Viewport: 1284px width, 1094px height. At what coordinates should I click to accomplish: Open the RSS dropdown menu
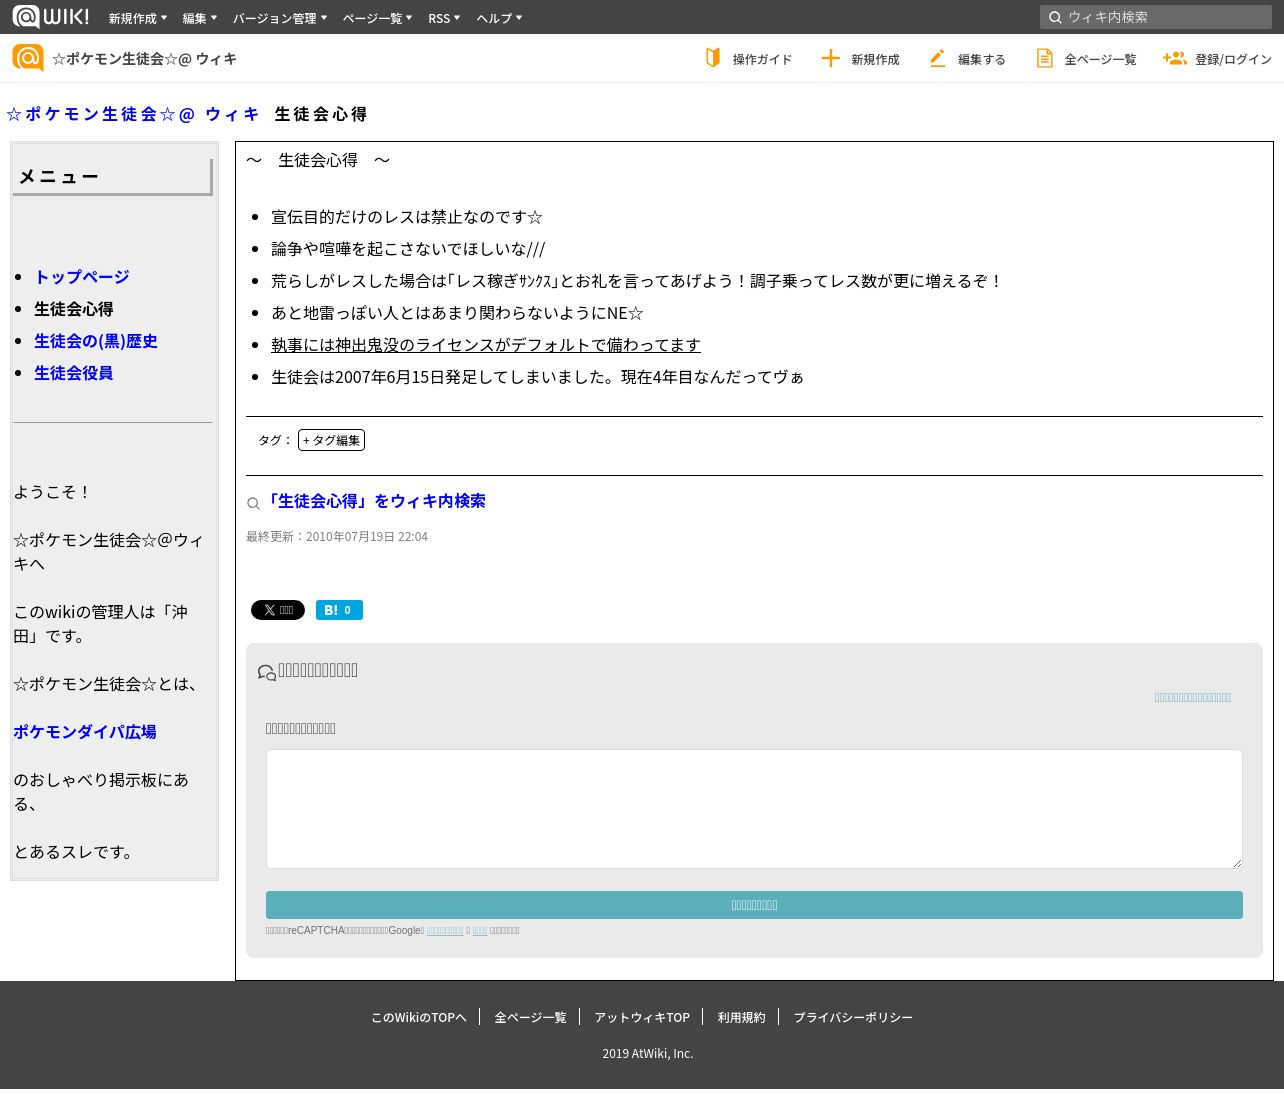(x=444, y=18)
